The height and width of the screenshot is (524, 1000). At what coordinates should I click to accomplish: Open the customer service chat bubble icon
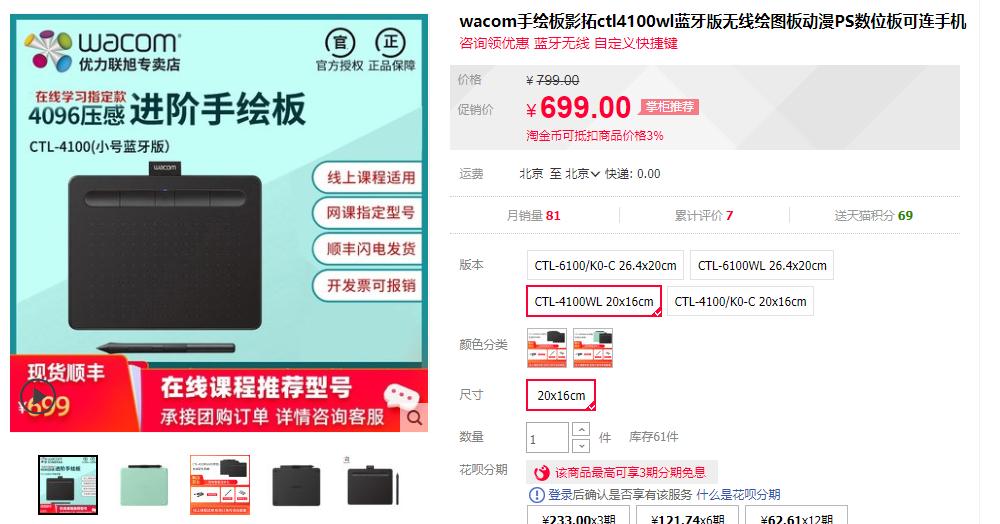402,396
